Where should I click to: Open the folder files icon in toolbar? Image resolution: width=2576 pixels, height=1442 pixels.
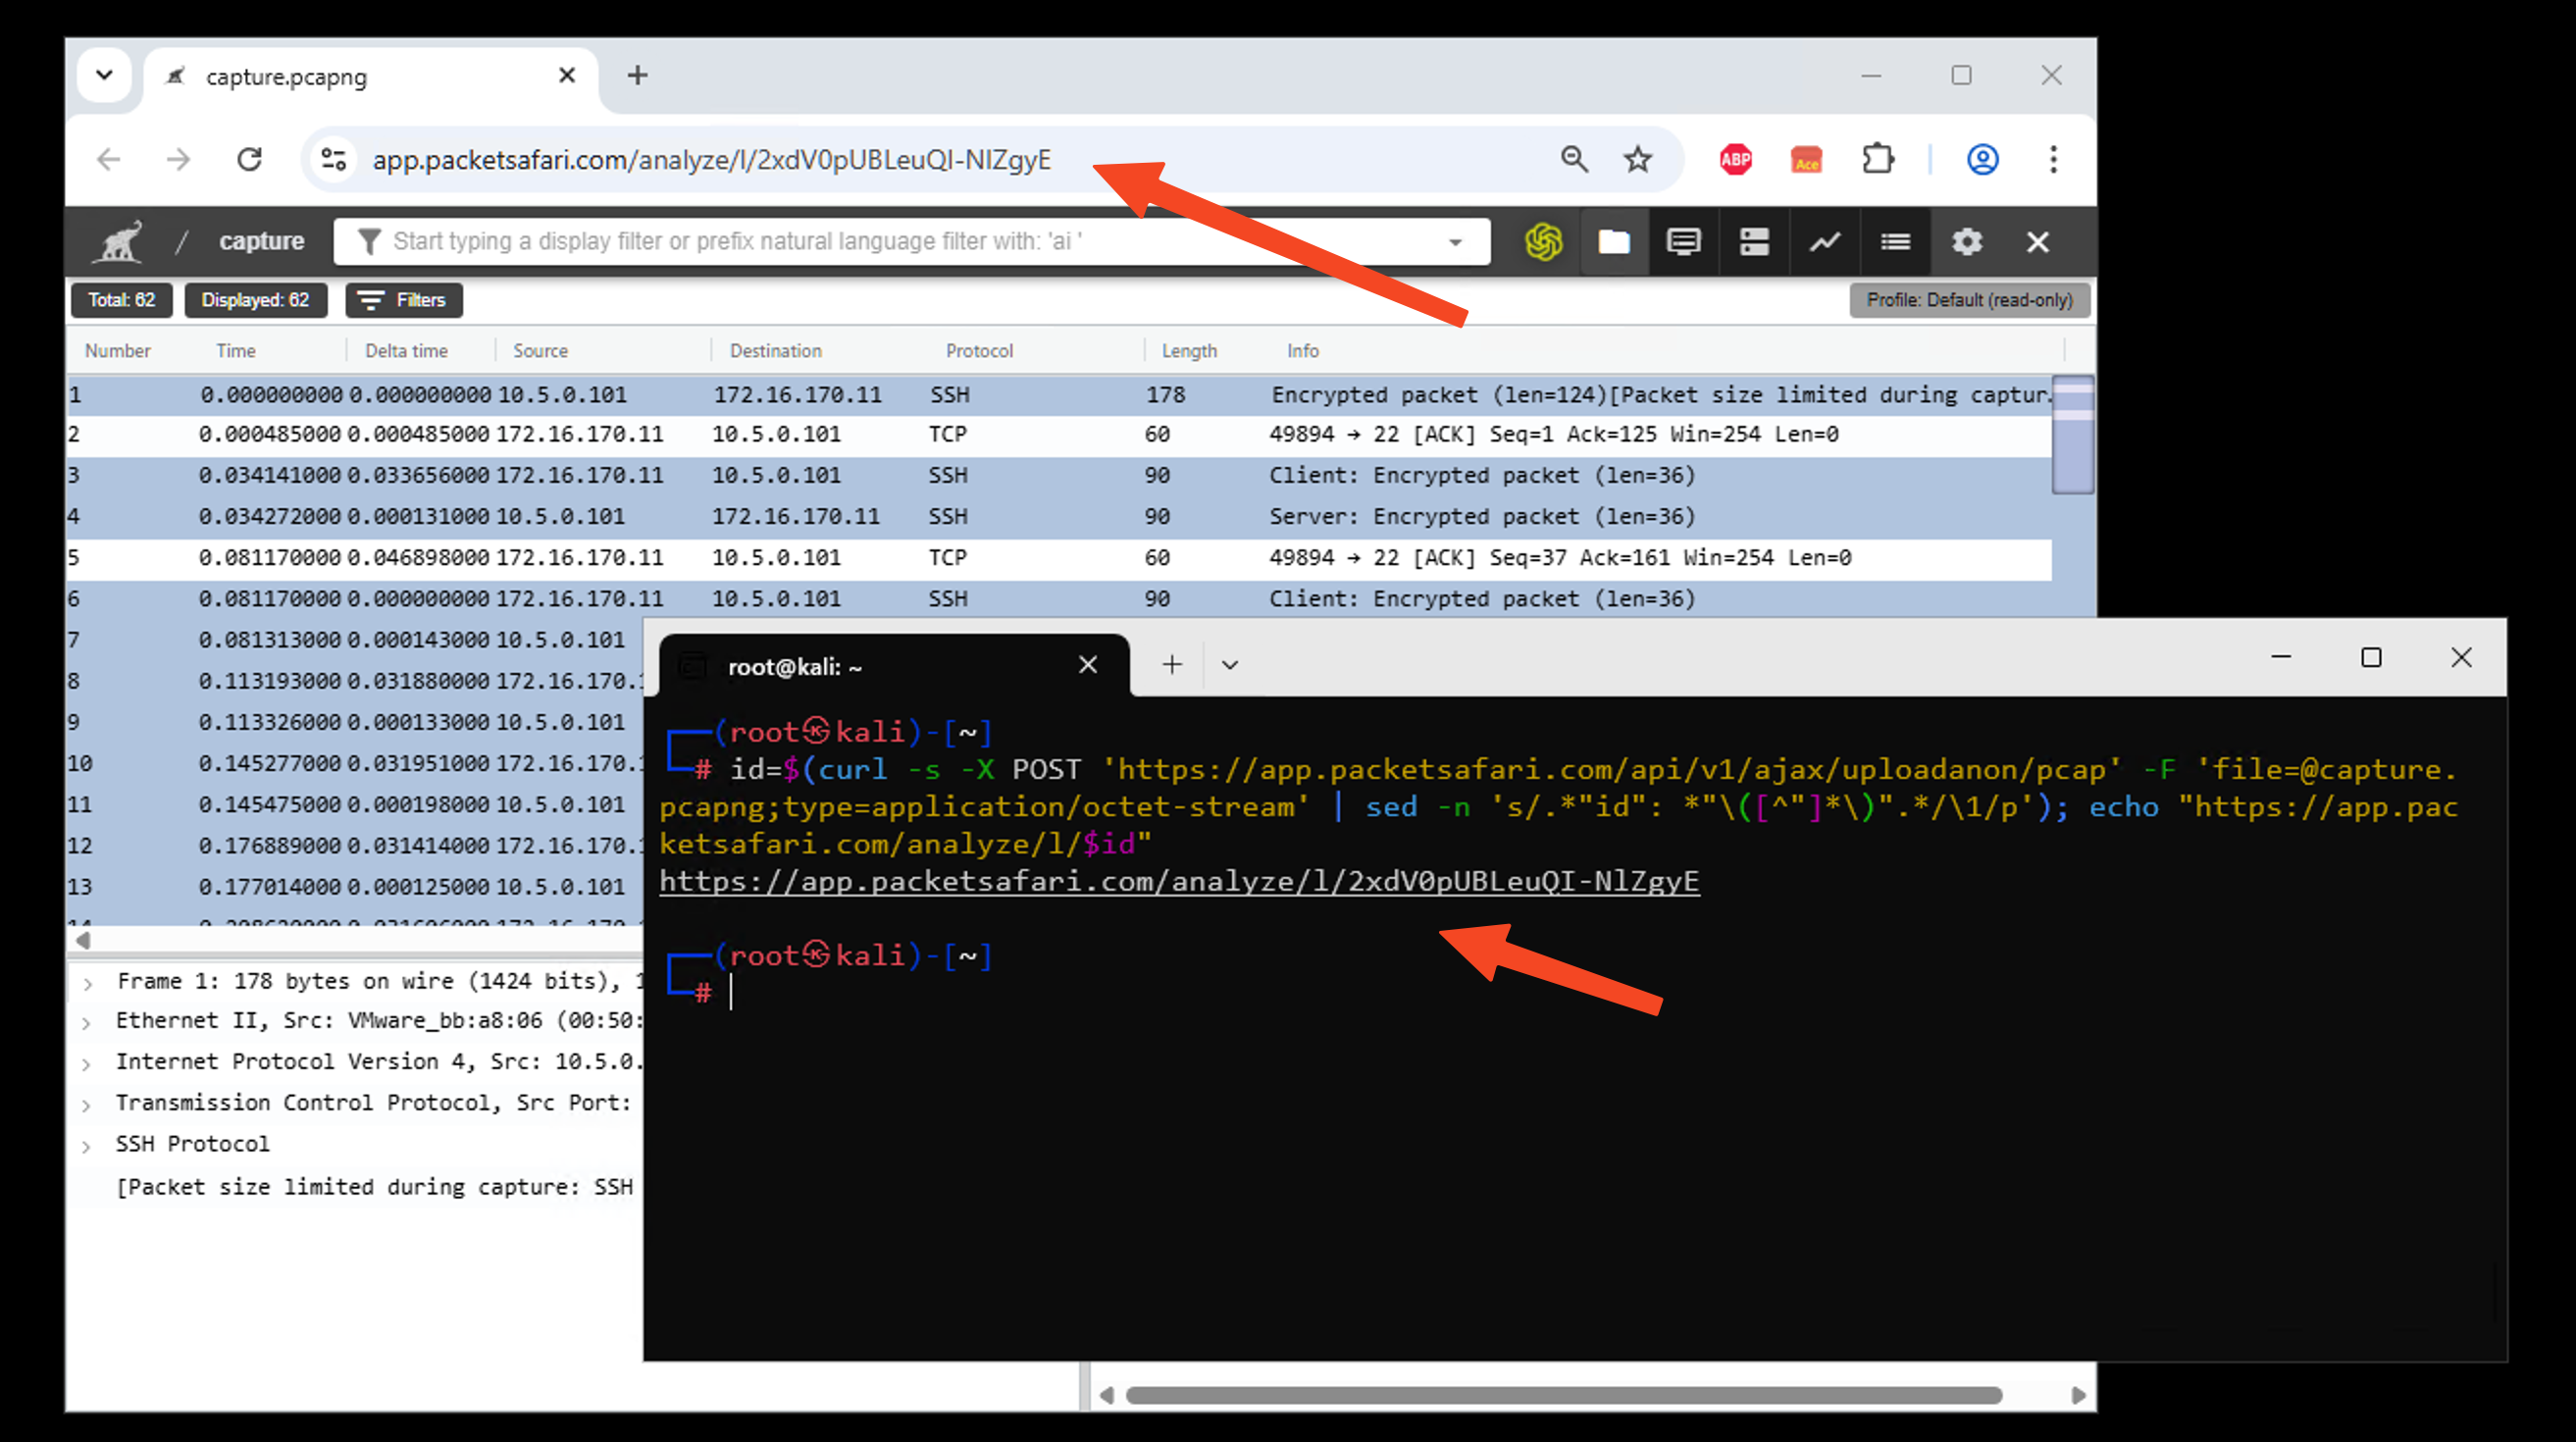1614,241
